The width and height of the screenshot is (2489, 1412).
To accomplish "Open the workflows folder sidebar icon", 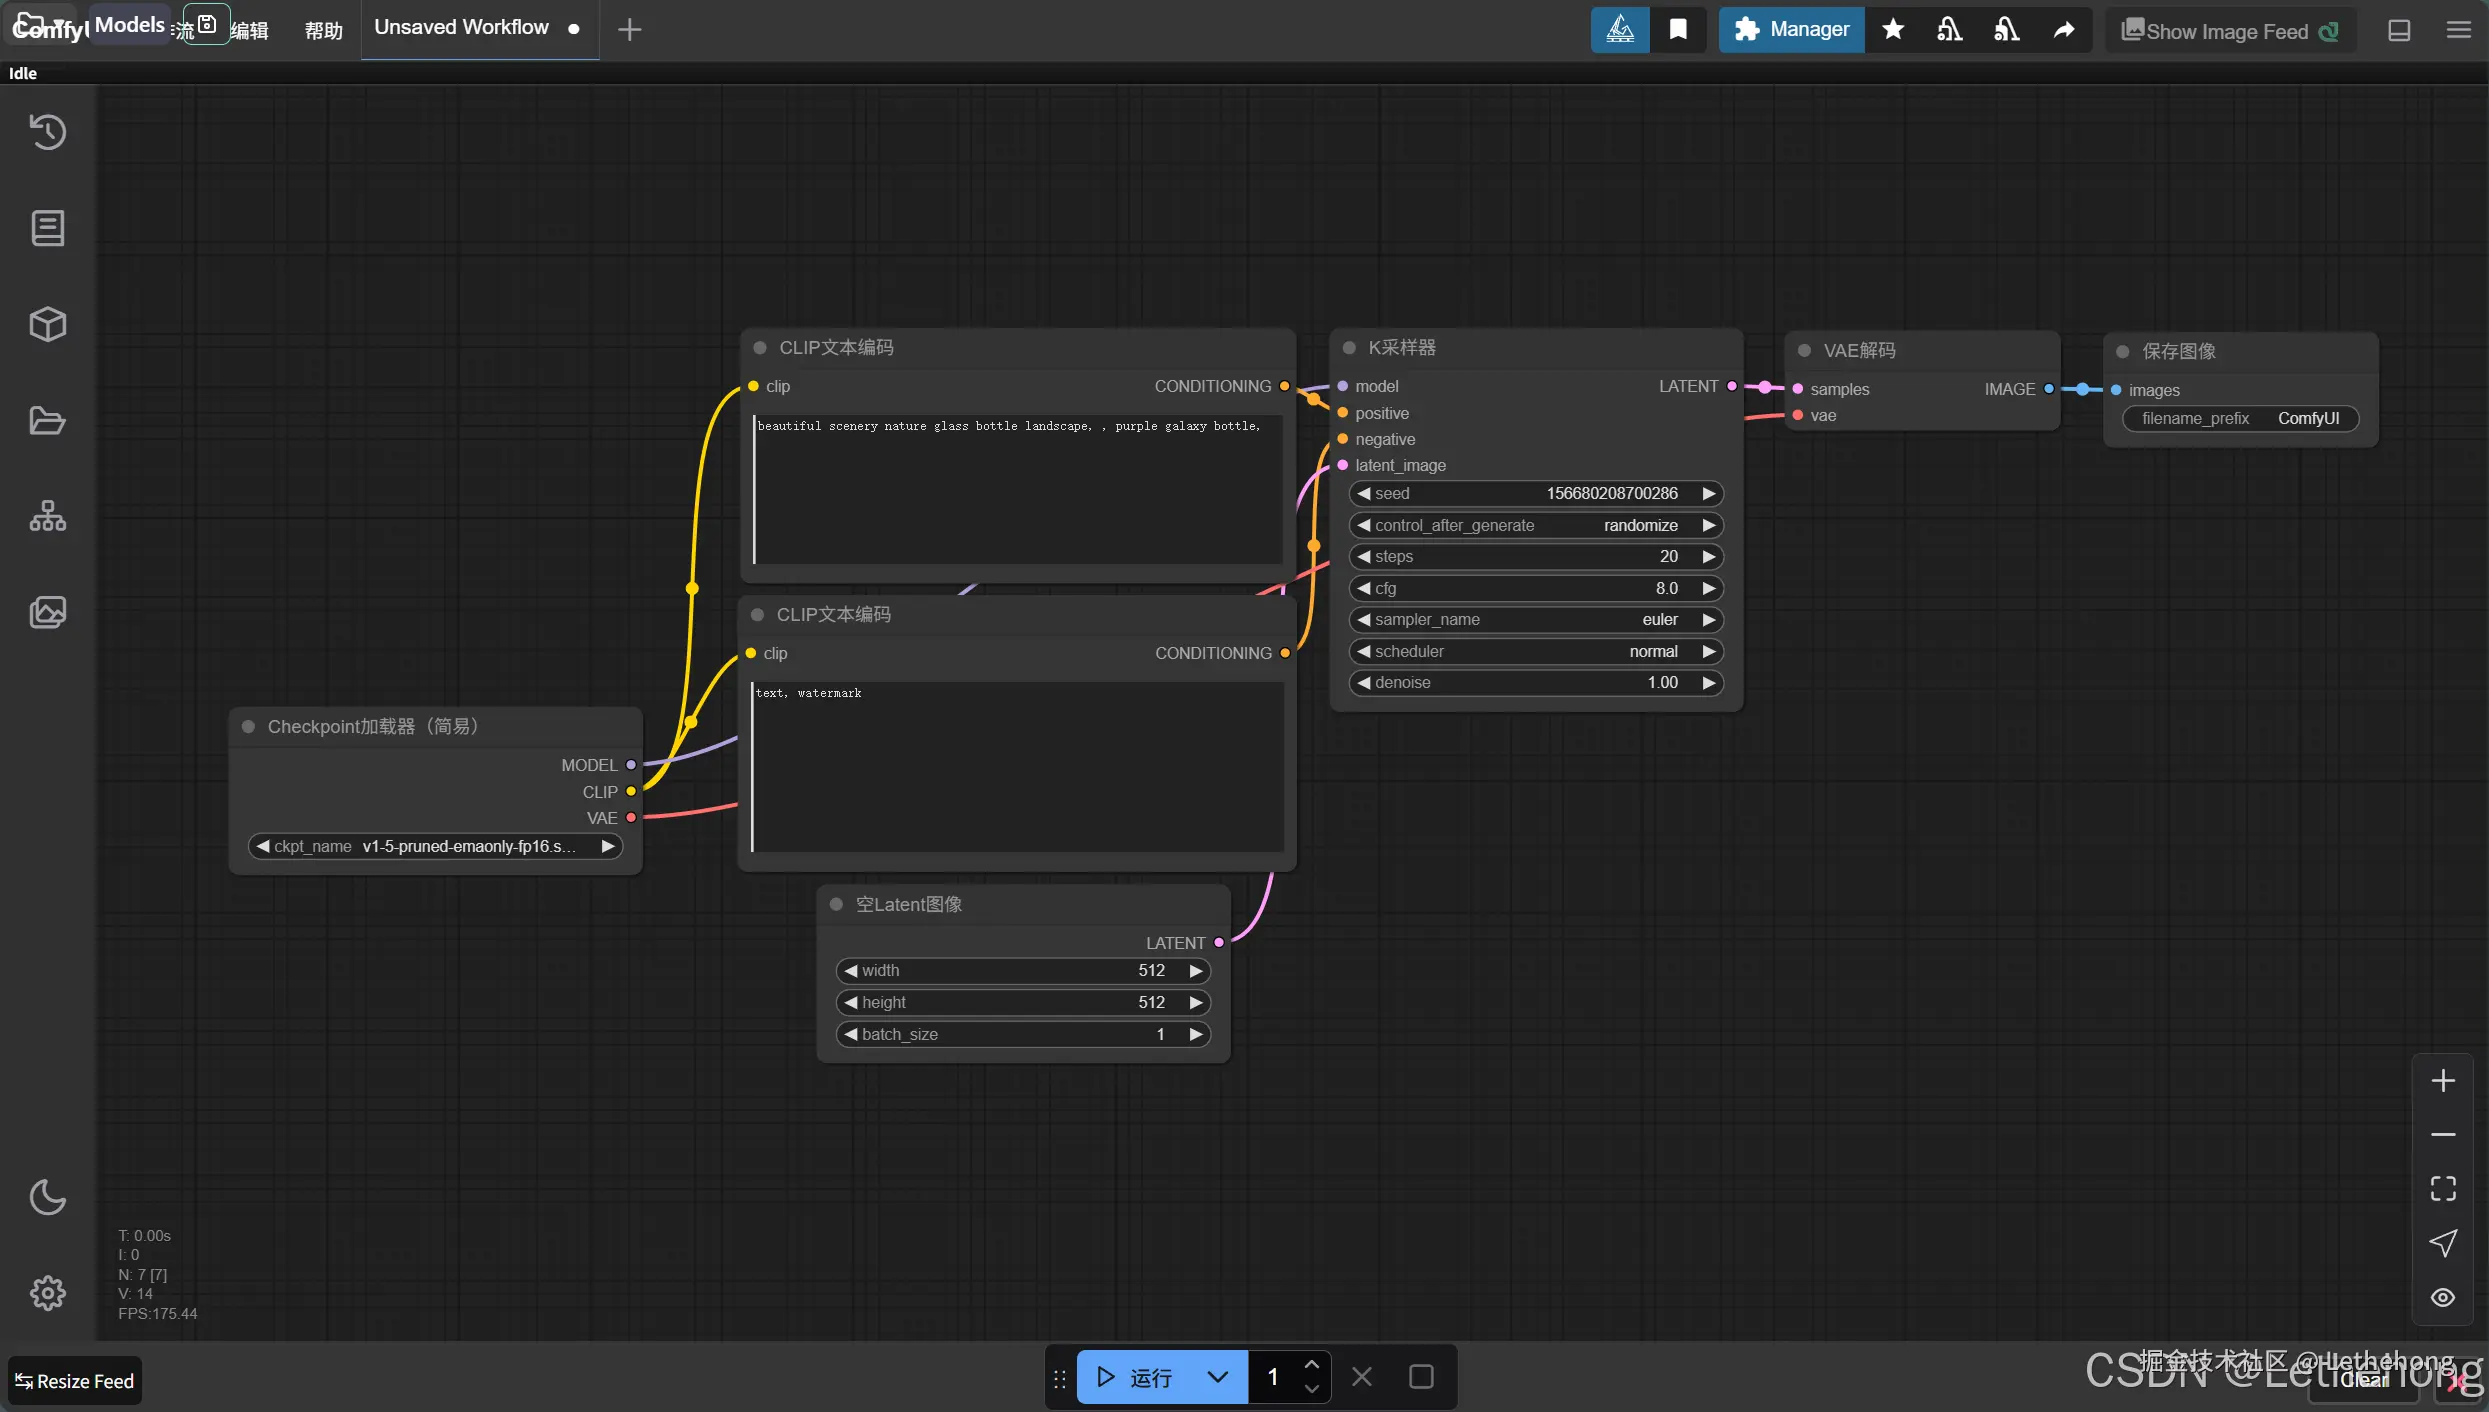I will 47,420.
